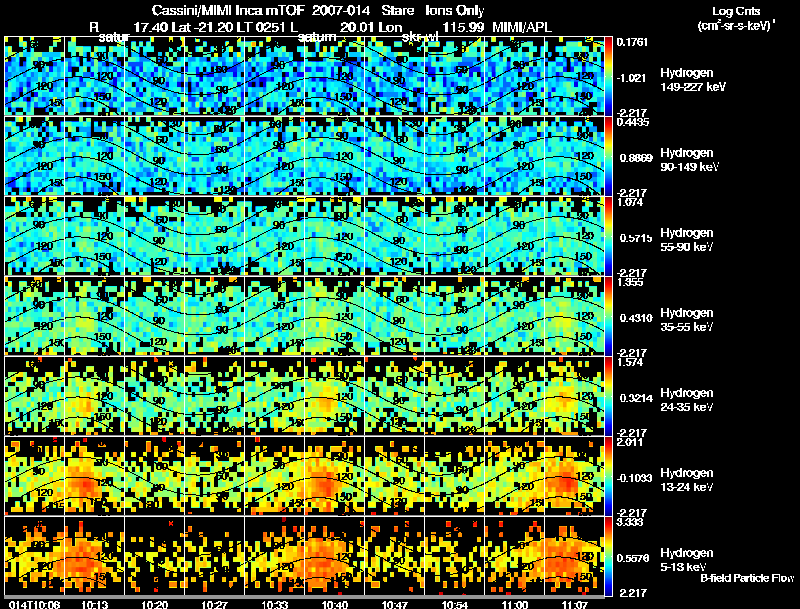Click the '10:47' time axis label
Screen dimensions: 800x609
tap(394, 604)
